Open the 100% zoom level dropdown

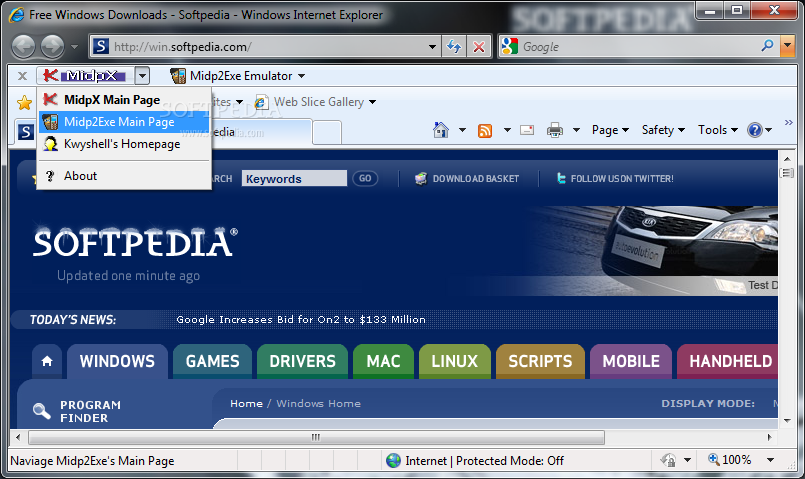tap(771, 460)
